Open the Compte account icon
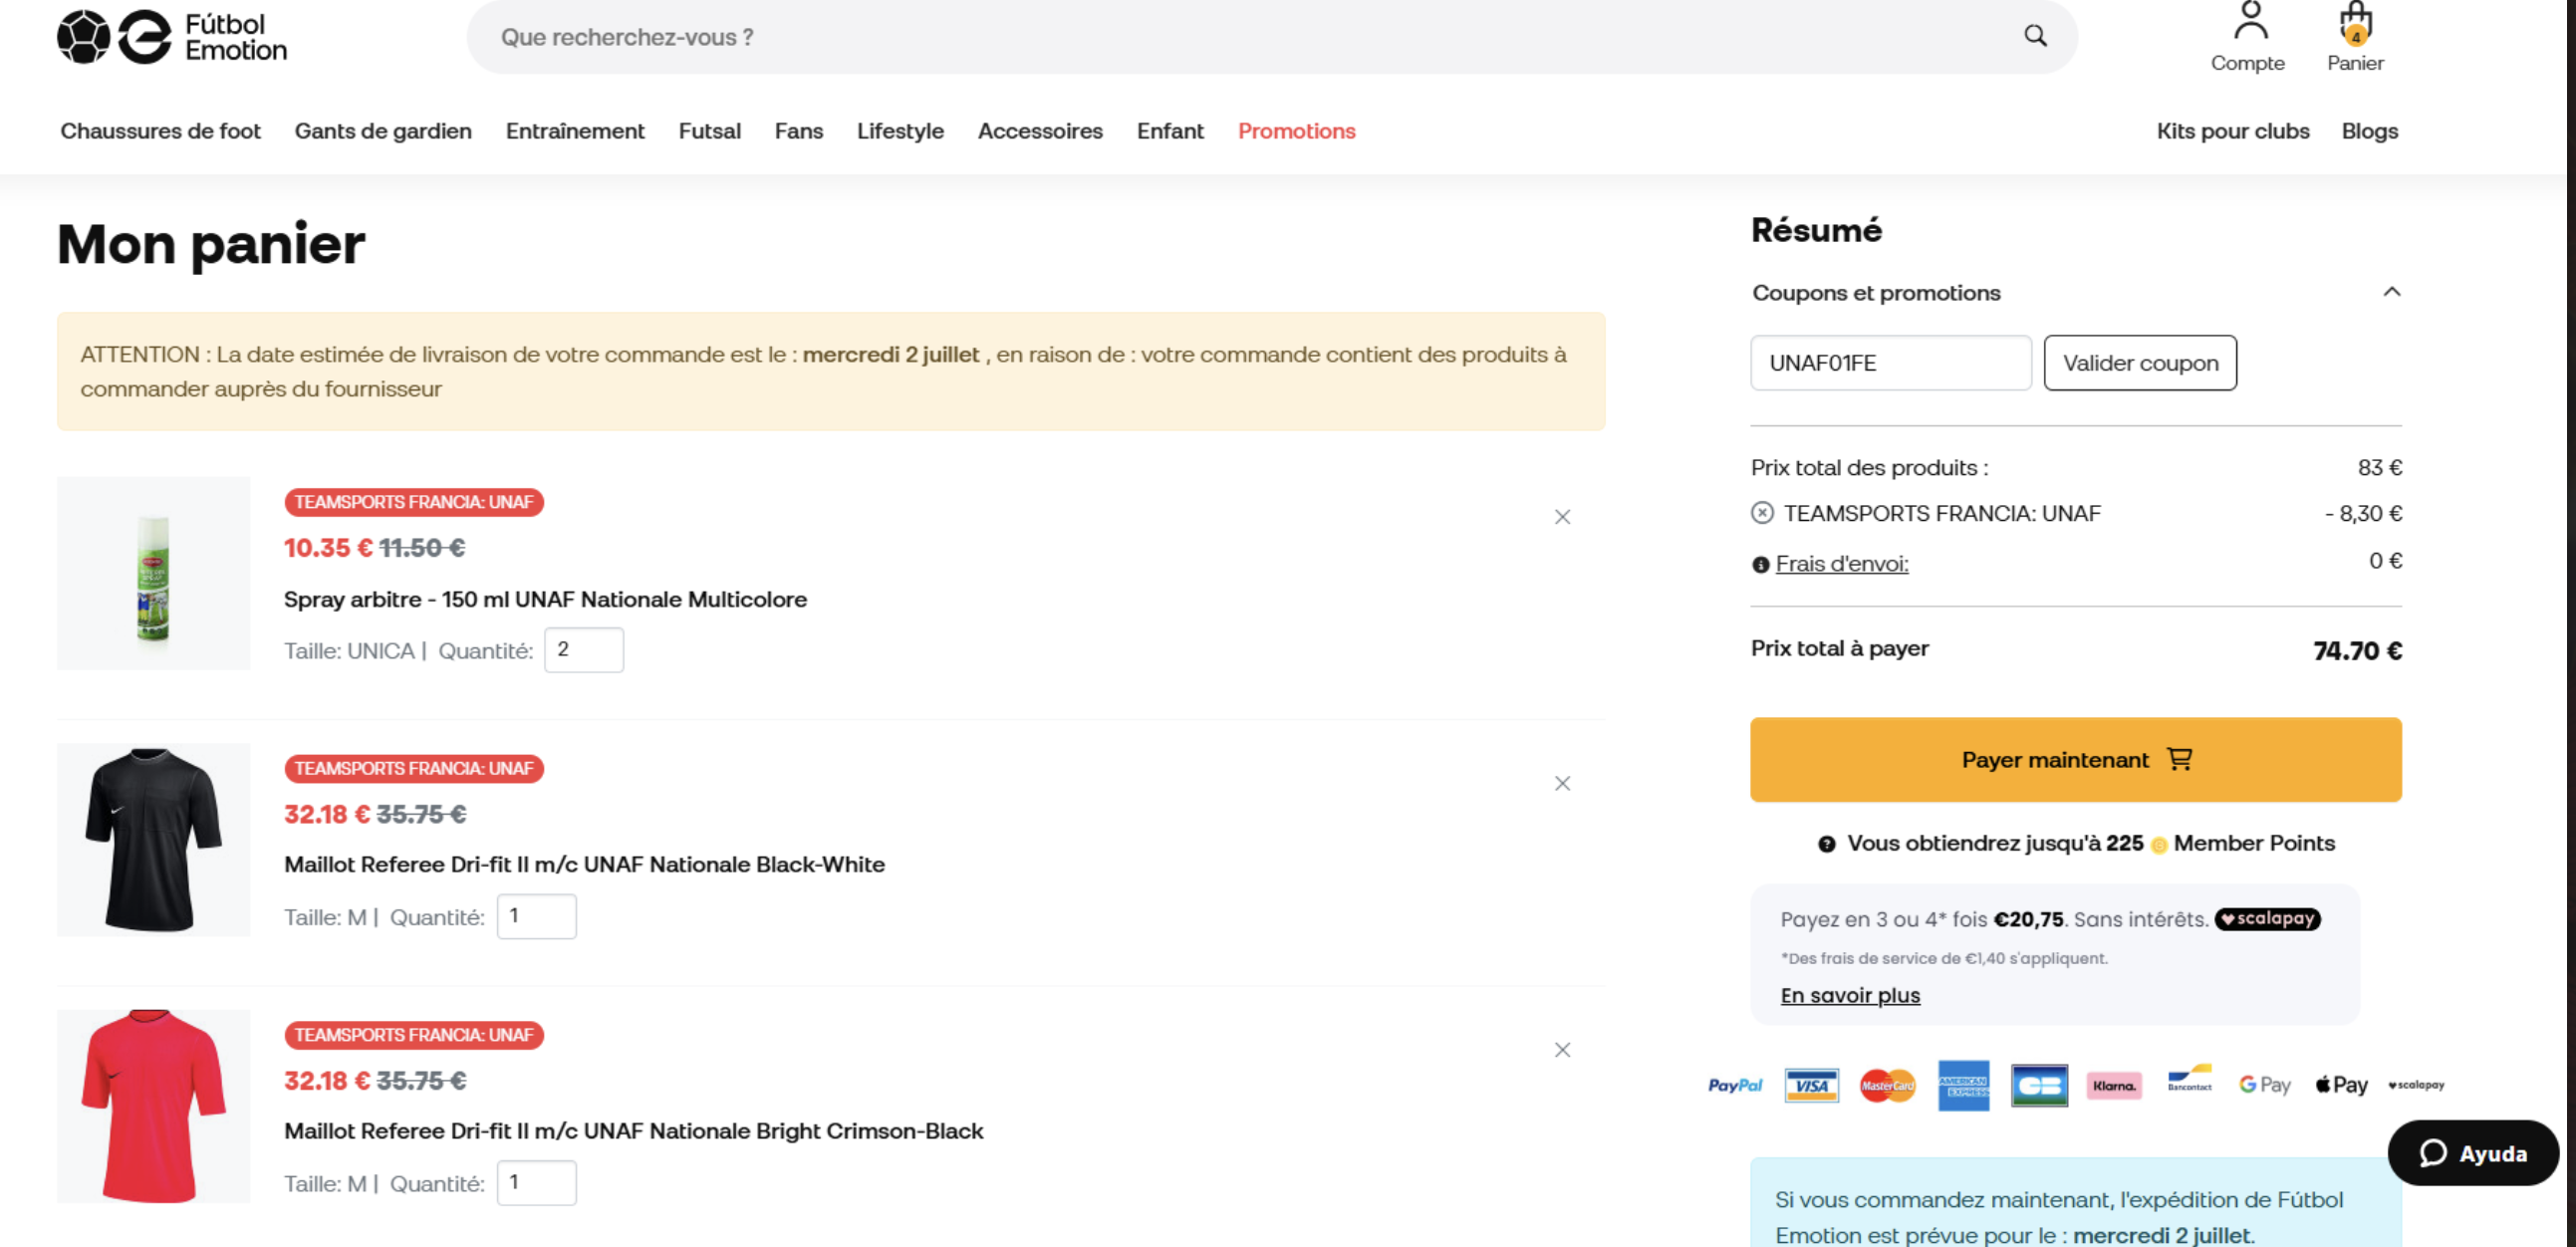 [2247, 37]
